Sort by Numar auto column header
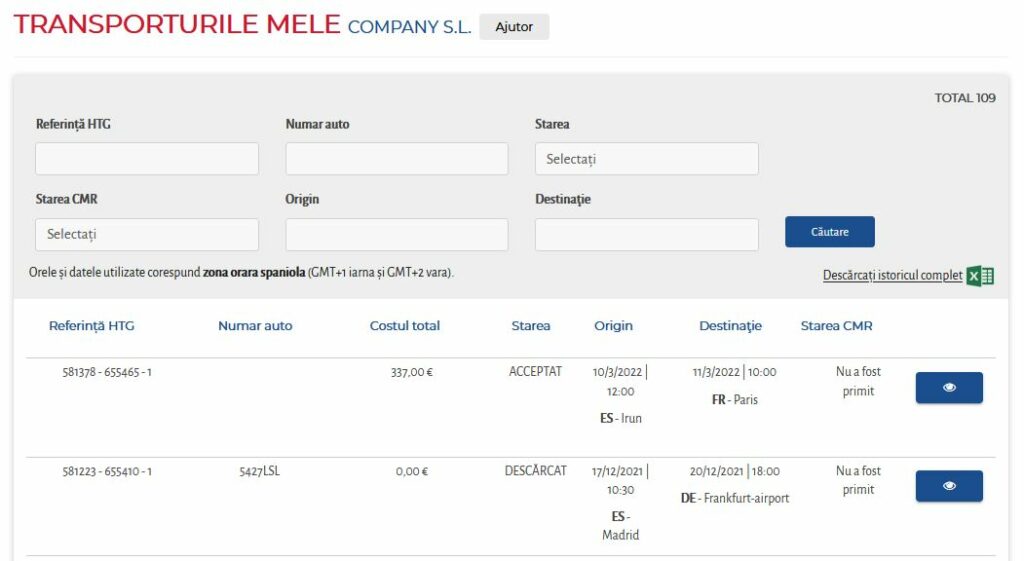 255,326
